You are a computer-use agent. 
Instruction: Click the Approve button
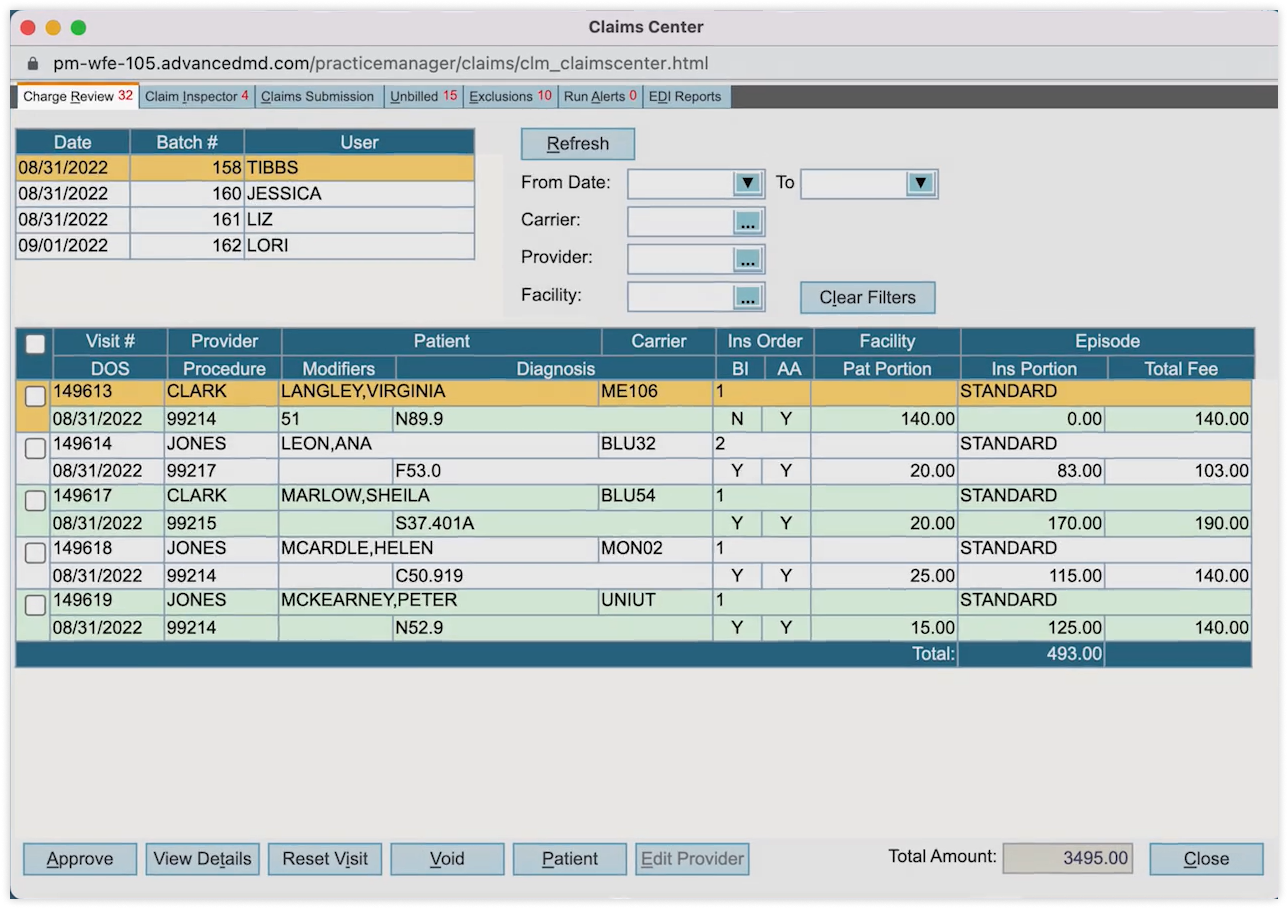[x=80, y=859]
